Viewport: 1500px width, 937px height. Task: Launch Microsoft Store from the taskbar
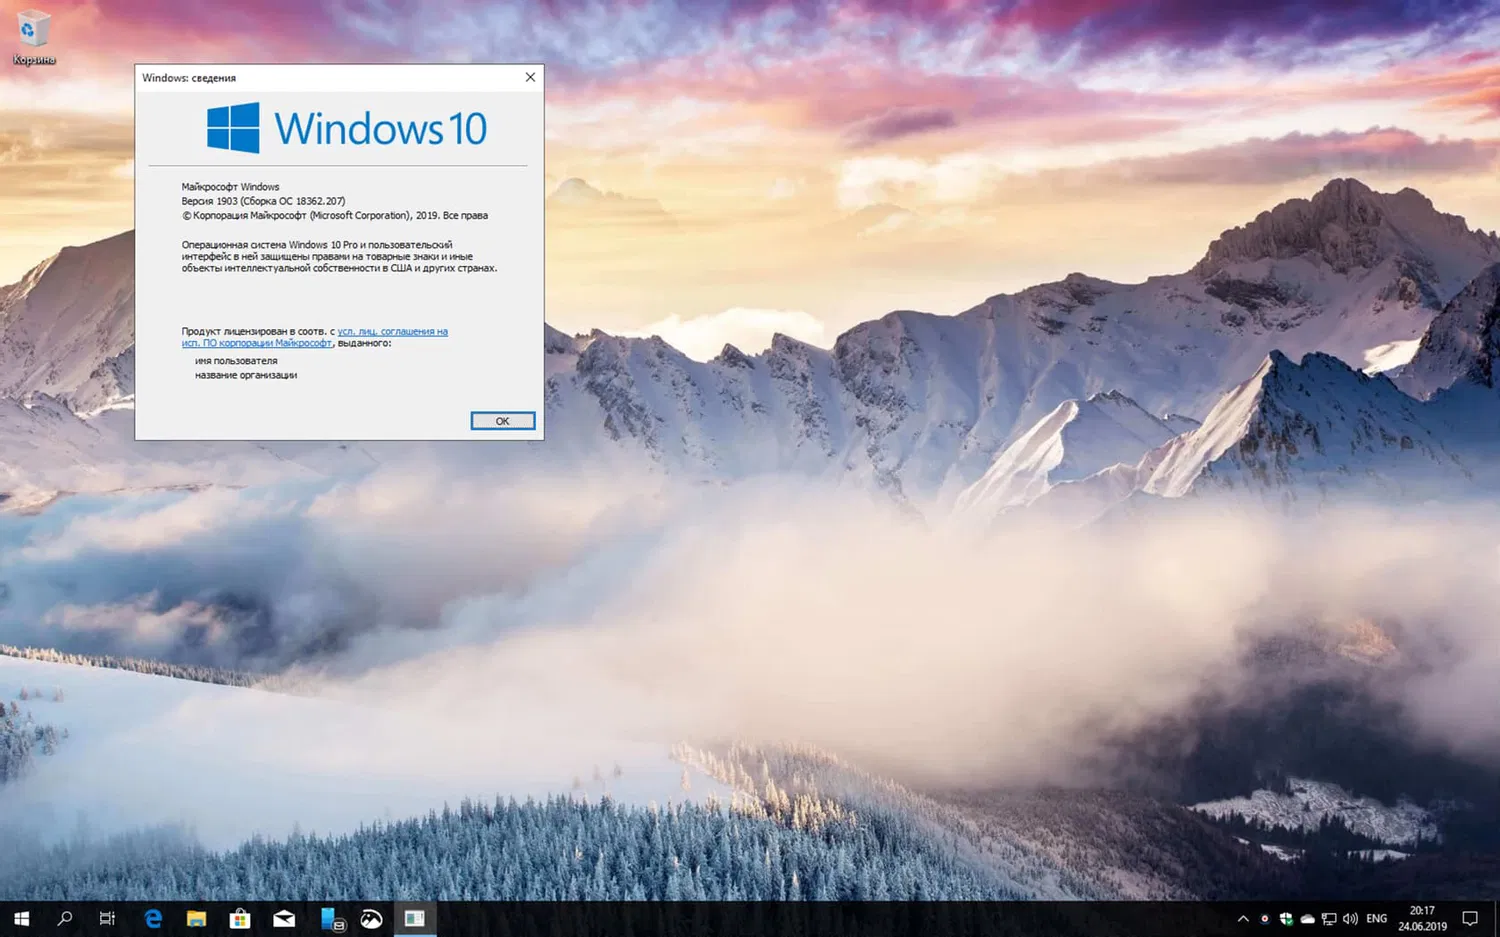tap(240, 918)
